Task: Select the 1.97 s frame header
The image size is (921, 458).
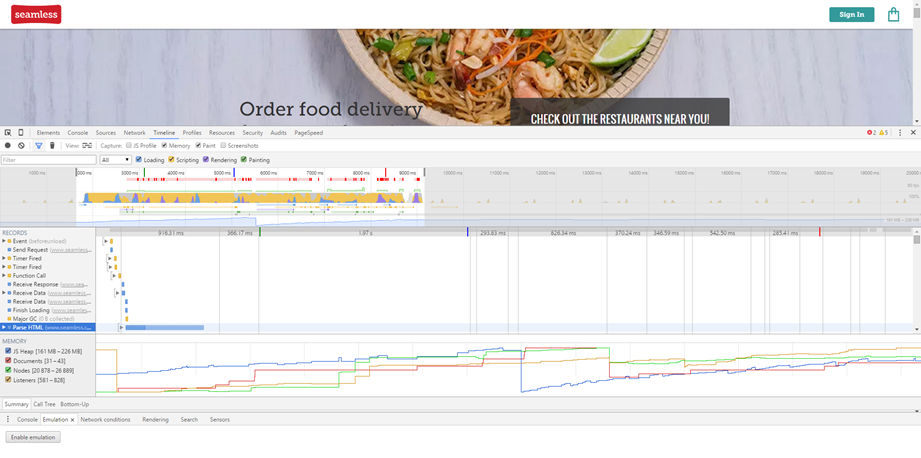Action: click(x=364, y=233)
